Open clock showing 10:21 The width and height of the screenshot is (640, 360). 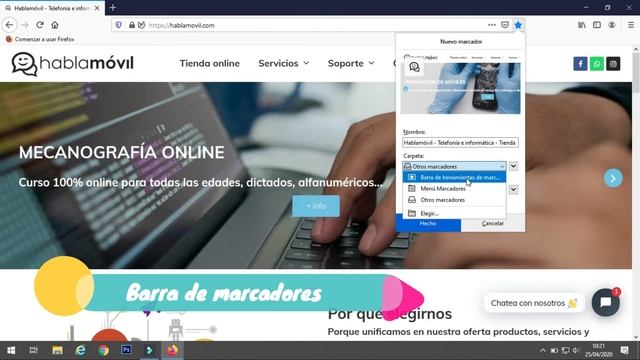[598, 350]
